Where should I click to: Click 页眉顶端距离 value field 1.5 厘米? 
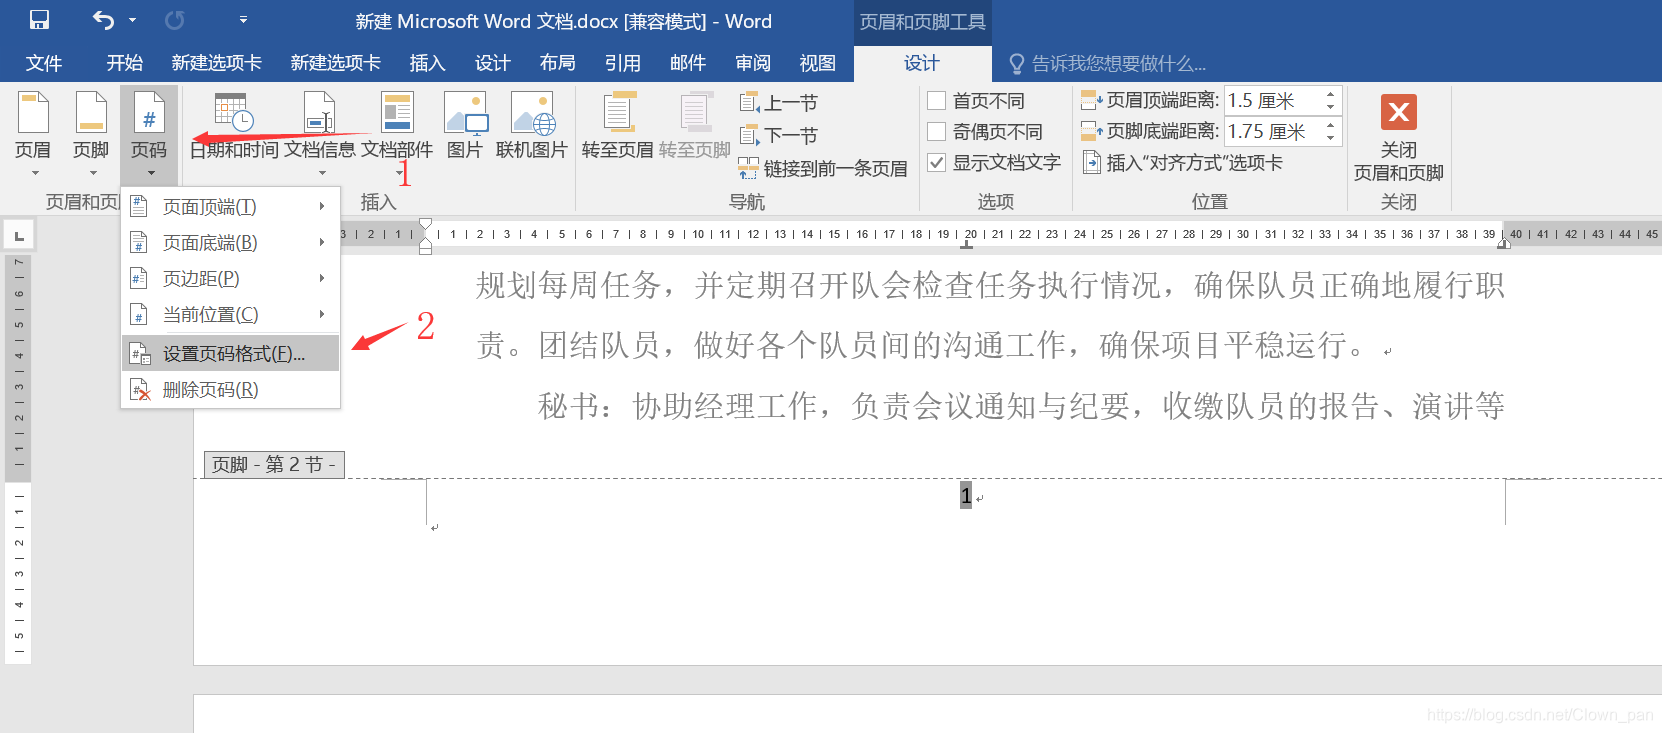coord(1272,100)
